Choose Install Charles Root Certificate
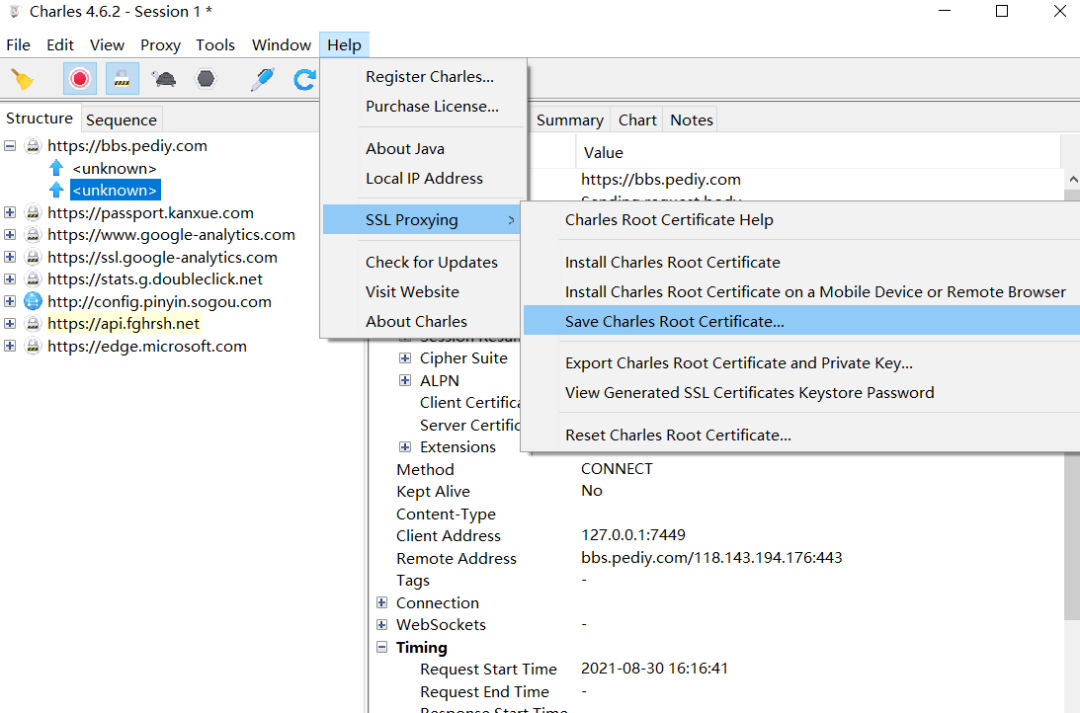The height and width of the screenshot is (713, 1080). (x=802, y=262)
